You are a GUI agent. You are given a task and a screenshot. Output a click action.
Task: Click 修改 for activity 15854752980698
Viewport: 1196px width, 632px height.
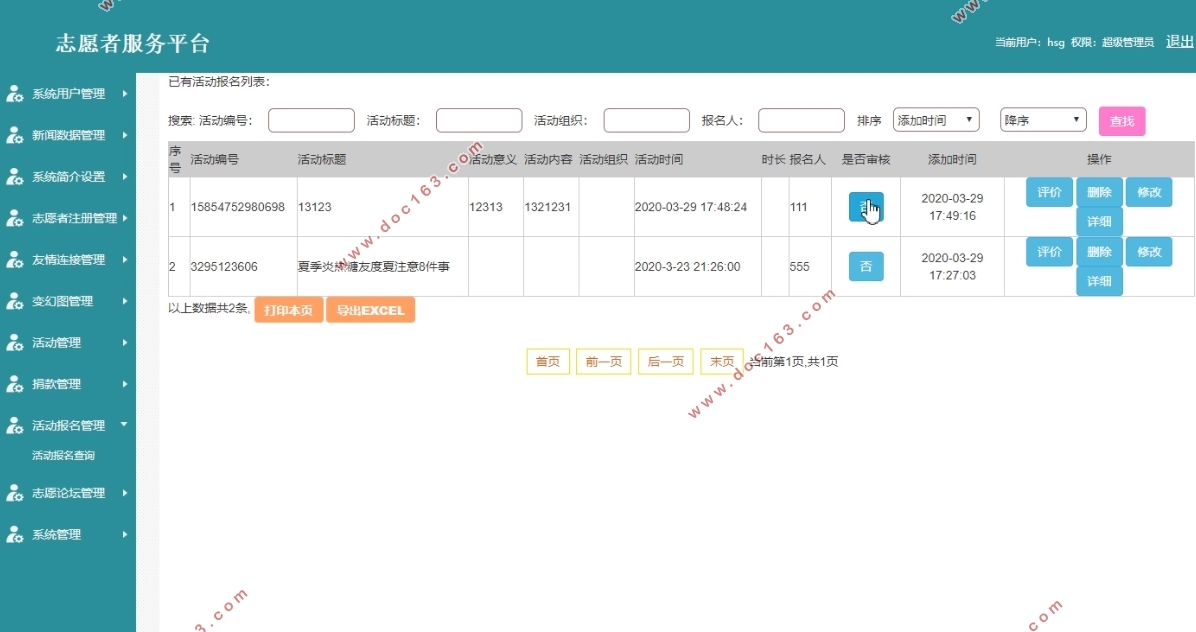pyautogui.click(x=1149, y=192)
